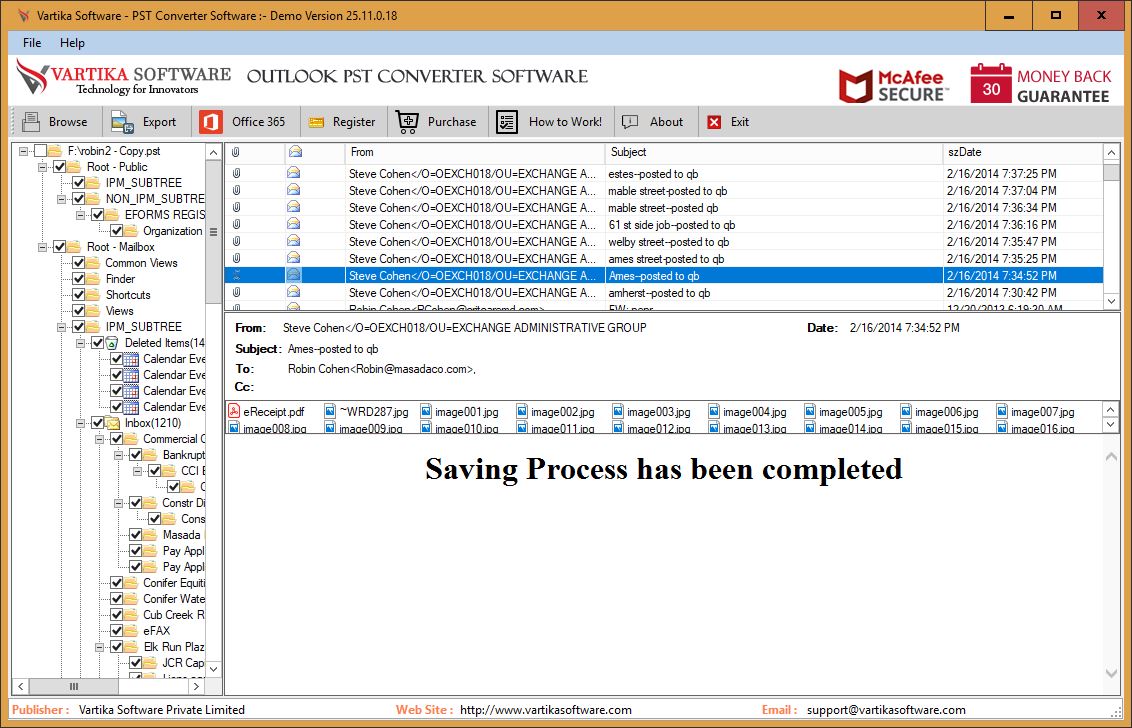This screenshot has width=1132, height=728.
Task: Uncheck the Shortcuts folder checkbox
Action: coord(79,295)
